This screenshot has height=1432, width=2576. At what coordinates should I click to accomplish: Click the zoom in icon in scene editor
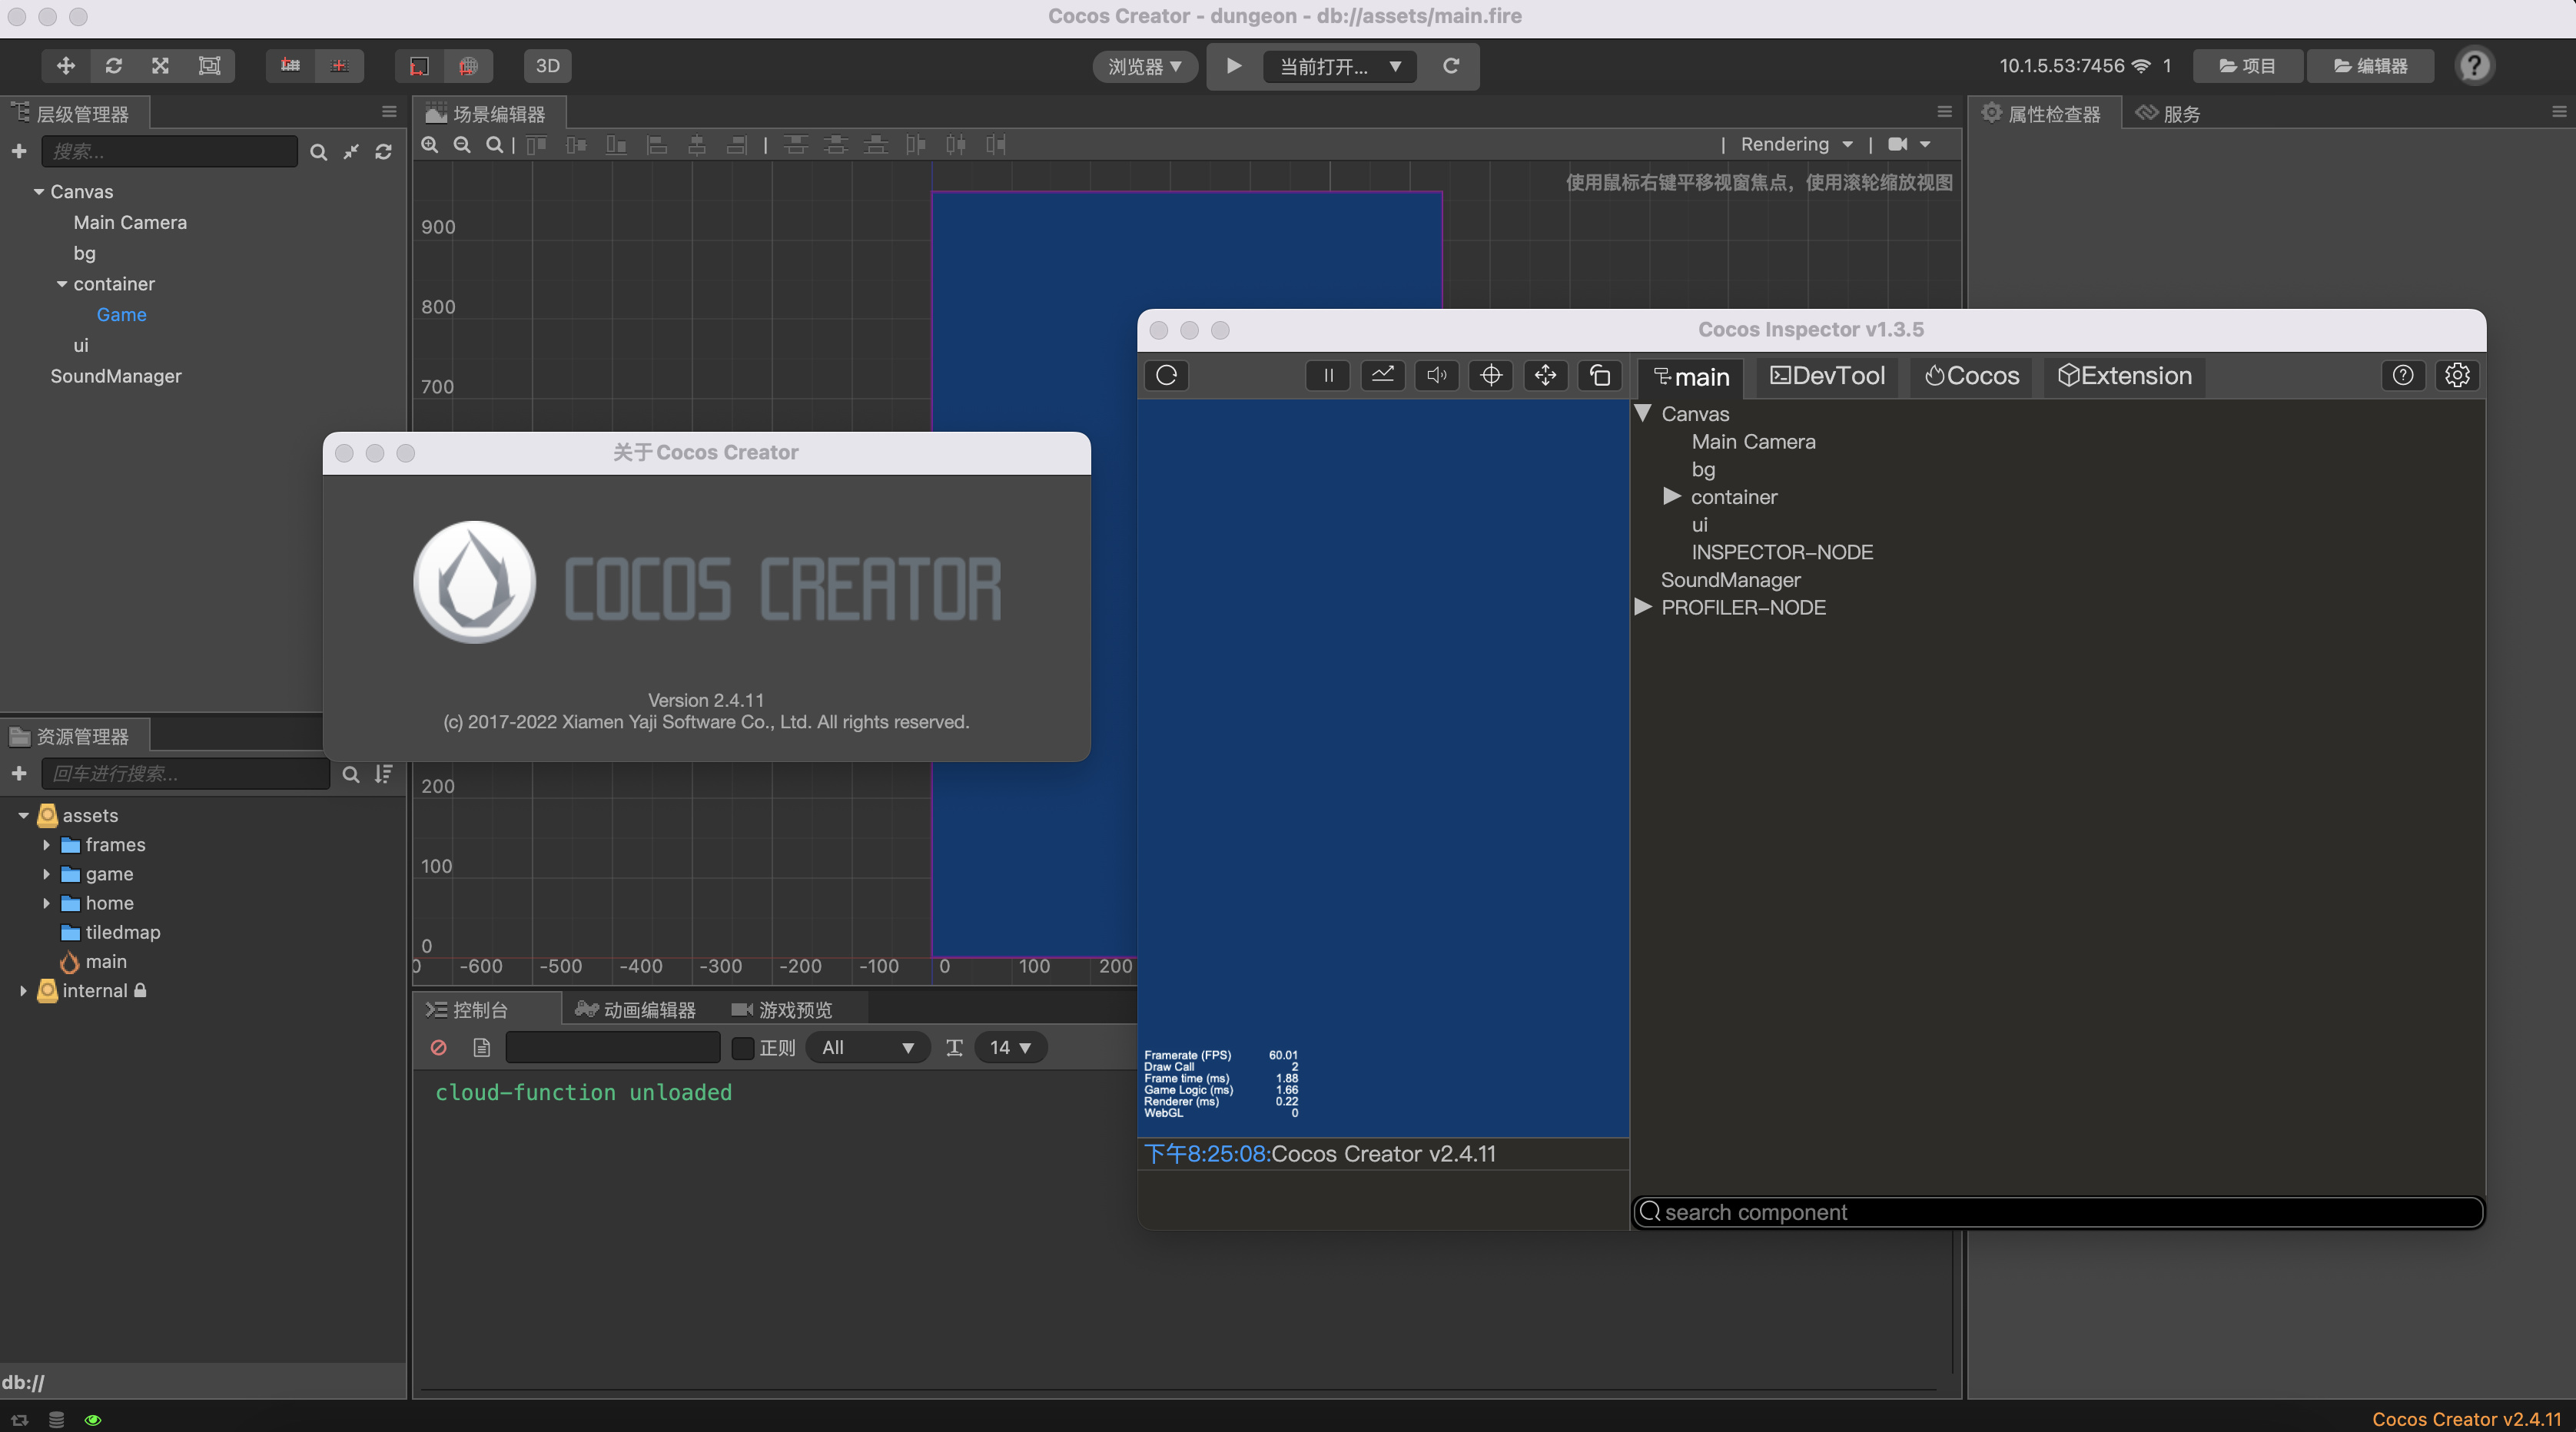point(430,145)
